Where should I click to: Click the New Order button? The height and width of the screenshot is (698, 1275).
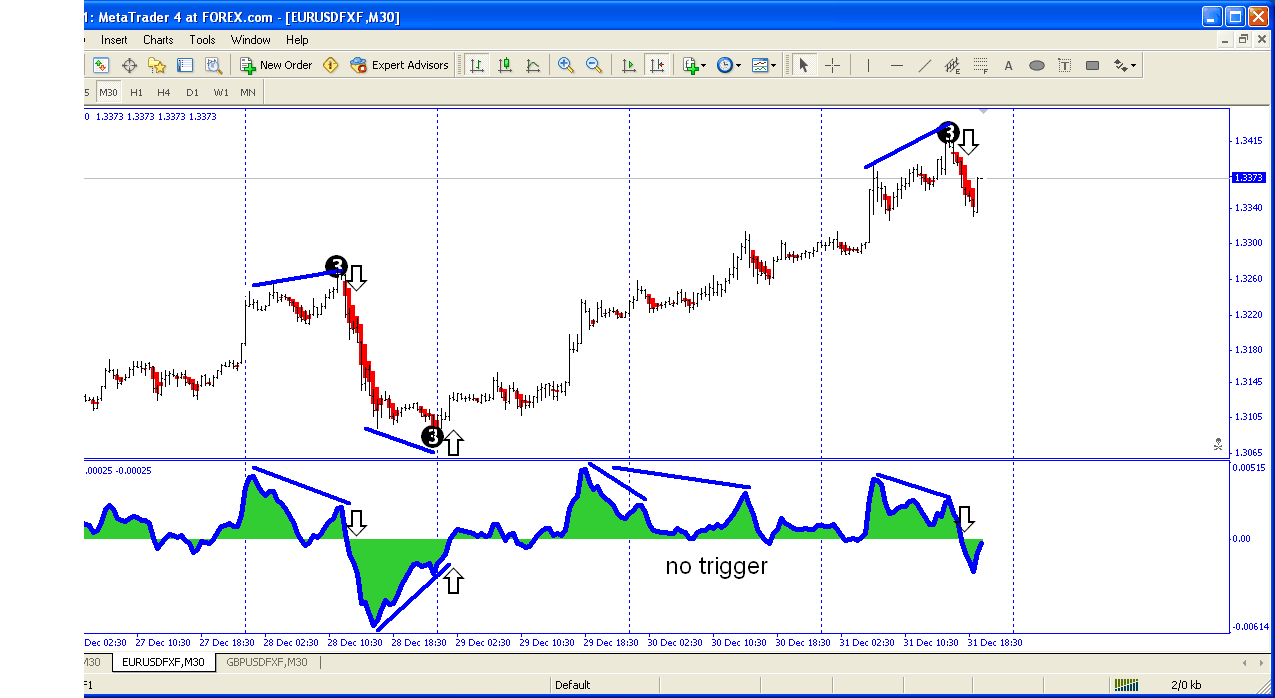276,65
